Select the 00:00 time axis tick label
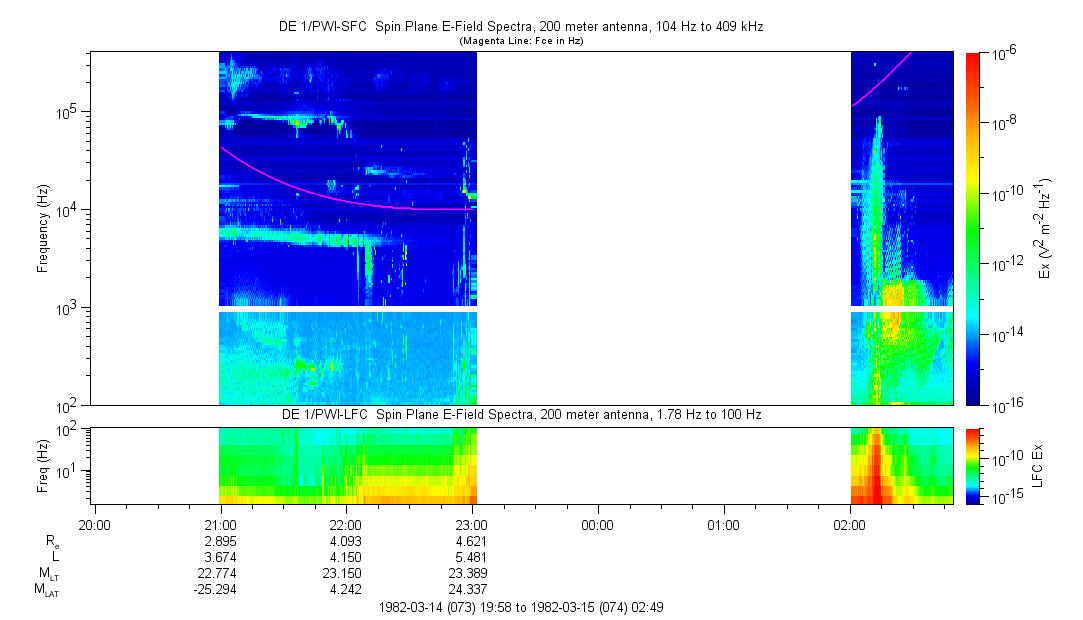 click(598, 523)
